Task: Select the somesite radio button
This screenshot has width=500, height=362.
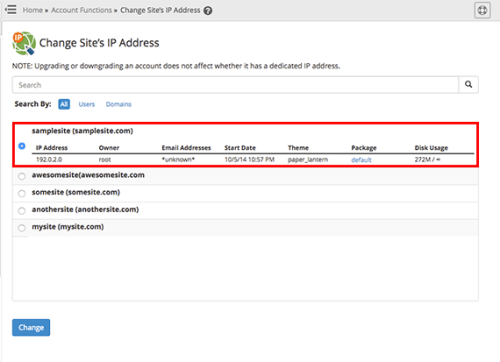Action: (22, 193)
